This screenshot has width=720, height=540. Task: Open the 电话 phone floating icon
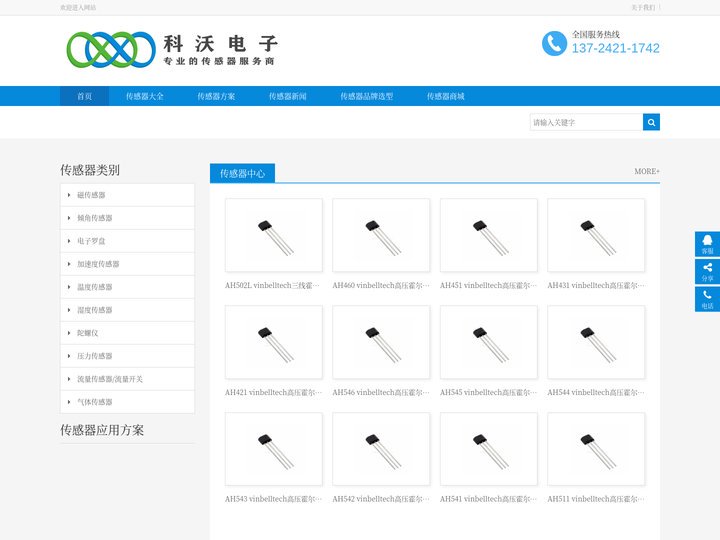(x=707, y=299)
